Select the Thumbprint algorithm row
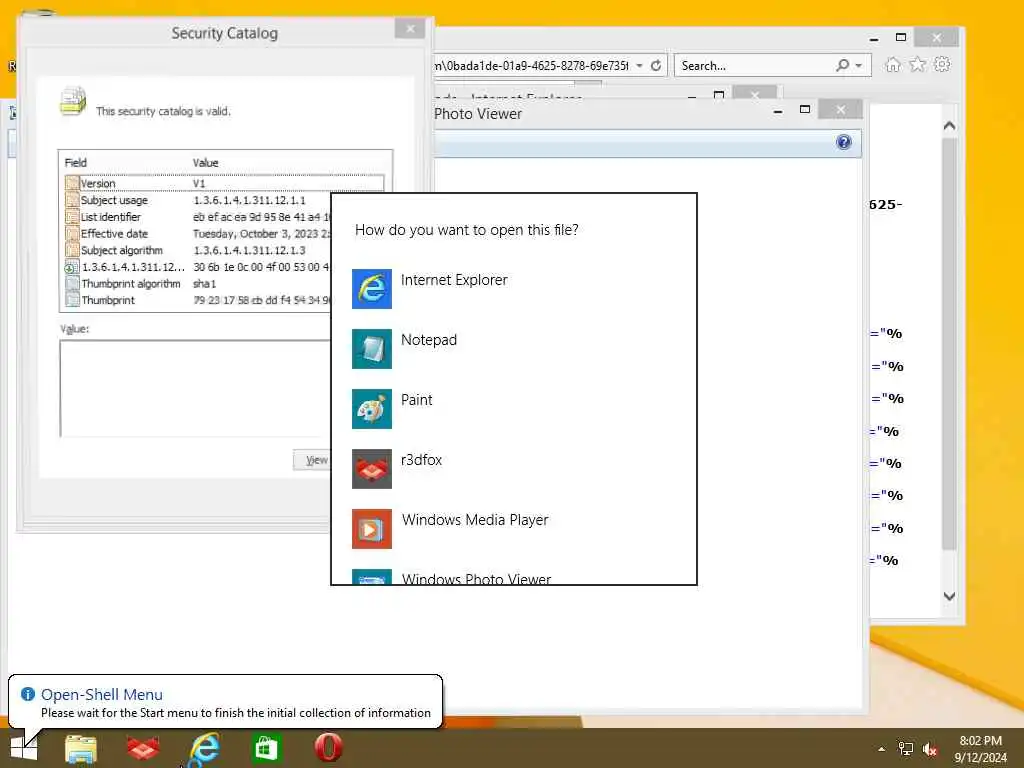Viewport: 1024px width, 768px height. point(196,283)
